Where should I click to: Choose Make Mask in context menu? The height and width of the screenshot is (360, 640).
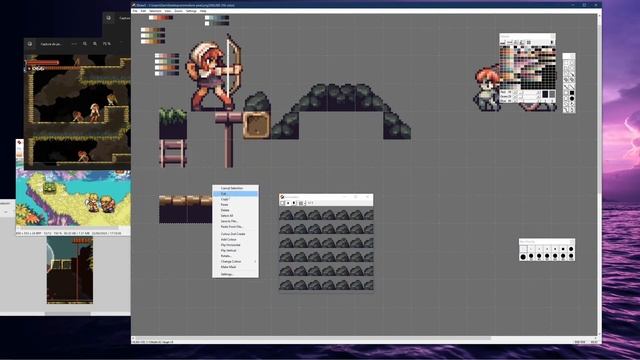pyautogui.click(x=235, y=267)
